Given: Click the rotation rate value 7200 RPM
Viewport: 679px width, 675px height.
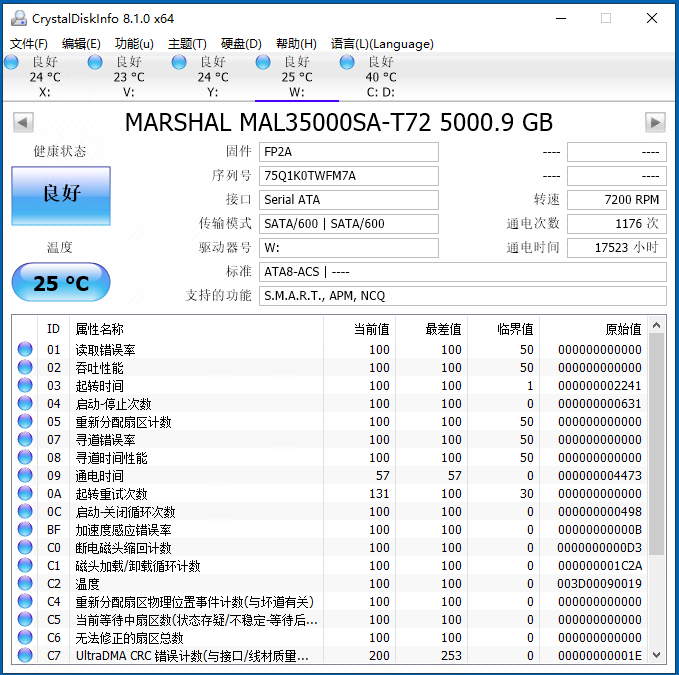Looking at the screenshot, I should click(x=617, y=200).
